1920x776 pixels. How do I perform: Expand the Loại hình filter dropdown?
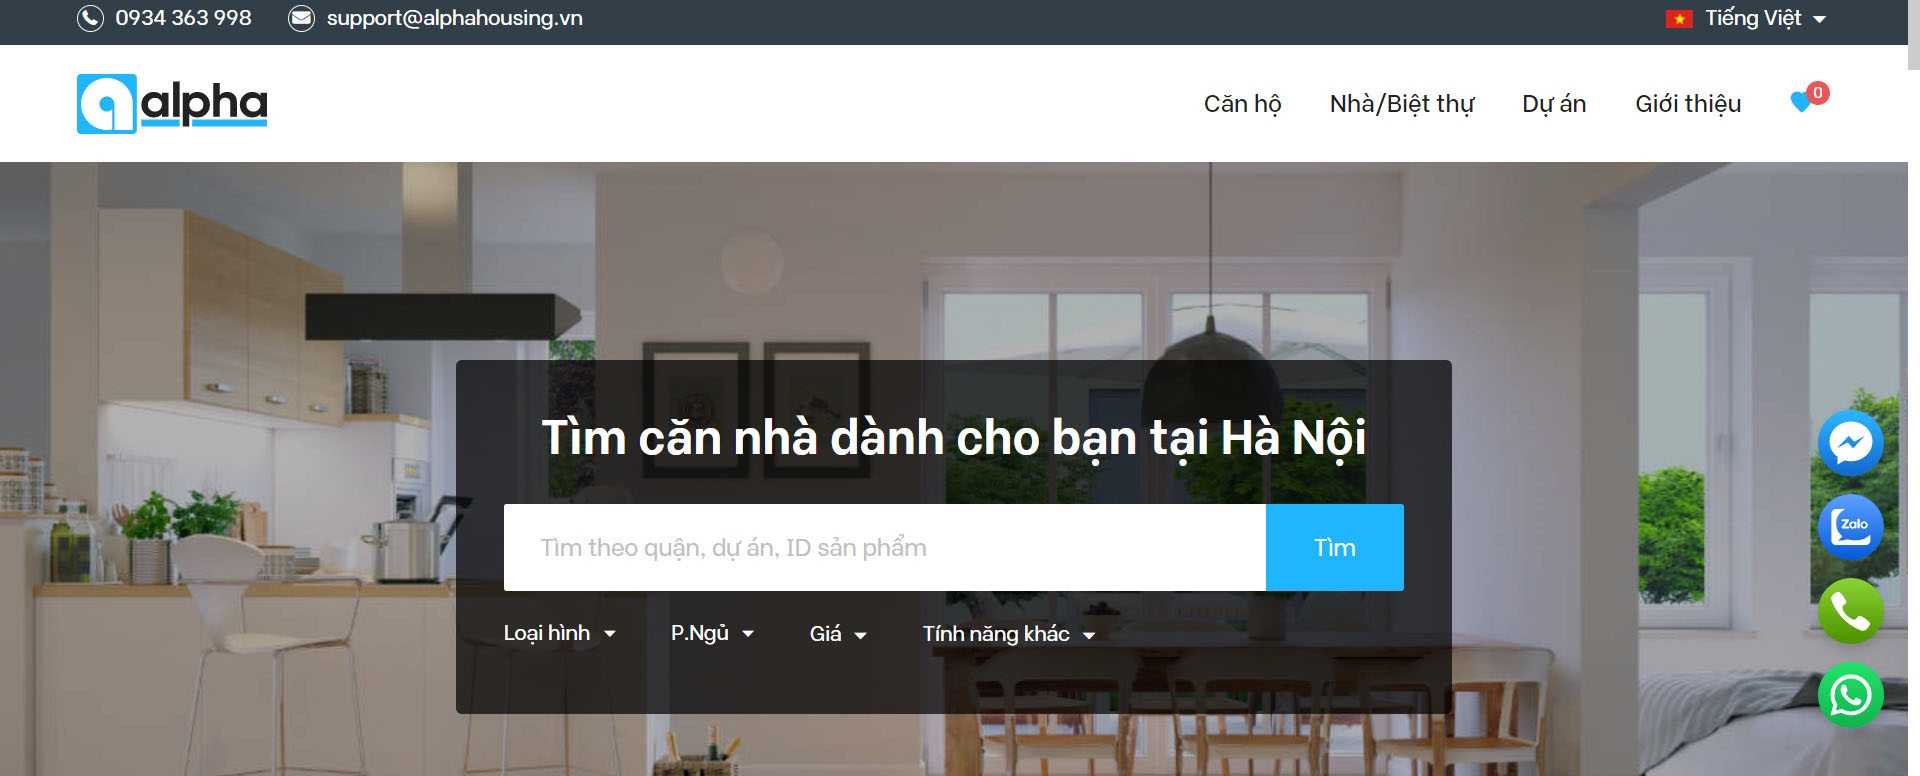click(559, 633)
